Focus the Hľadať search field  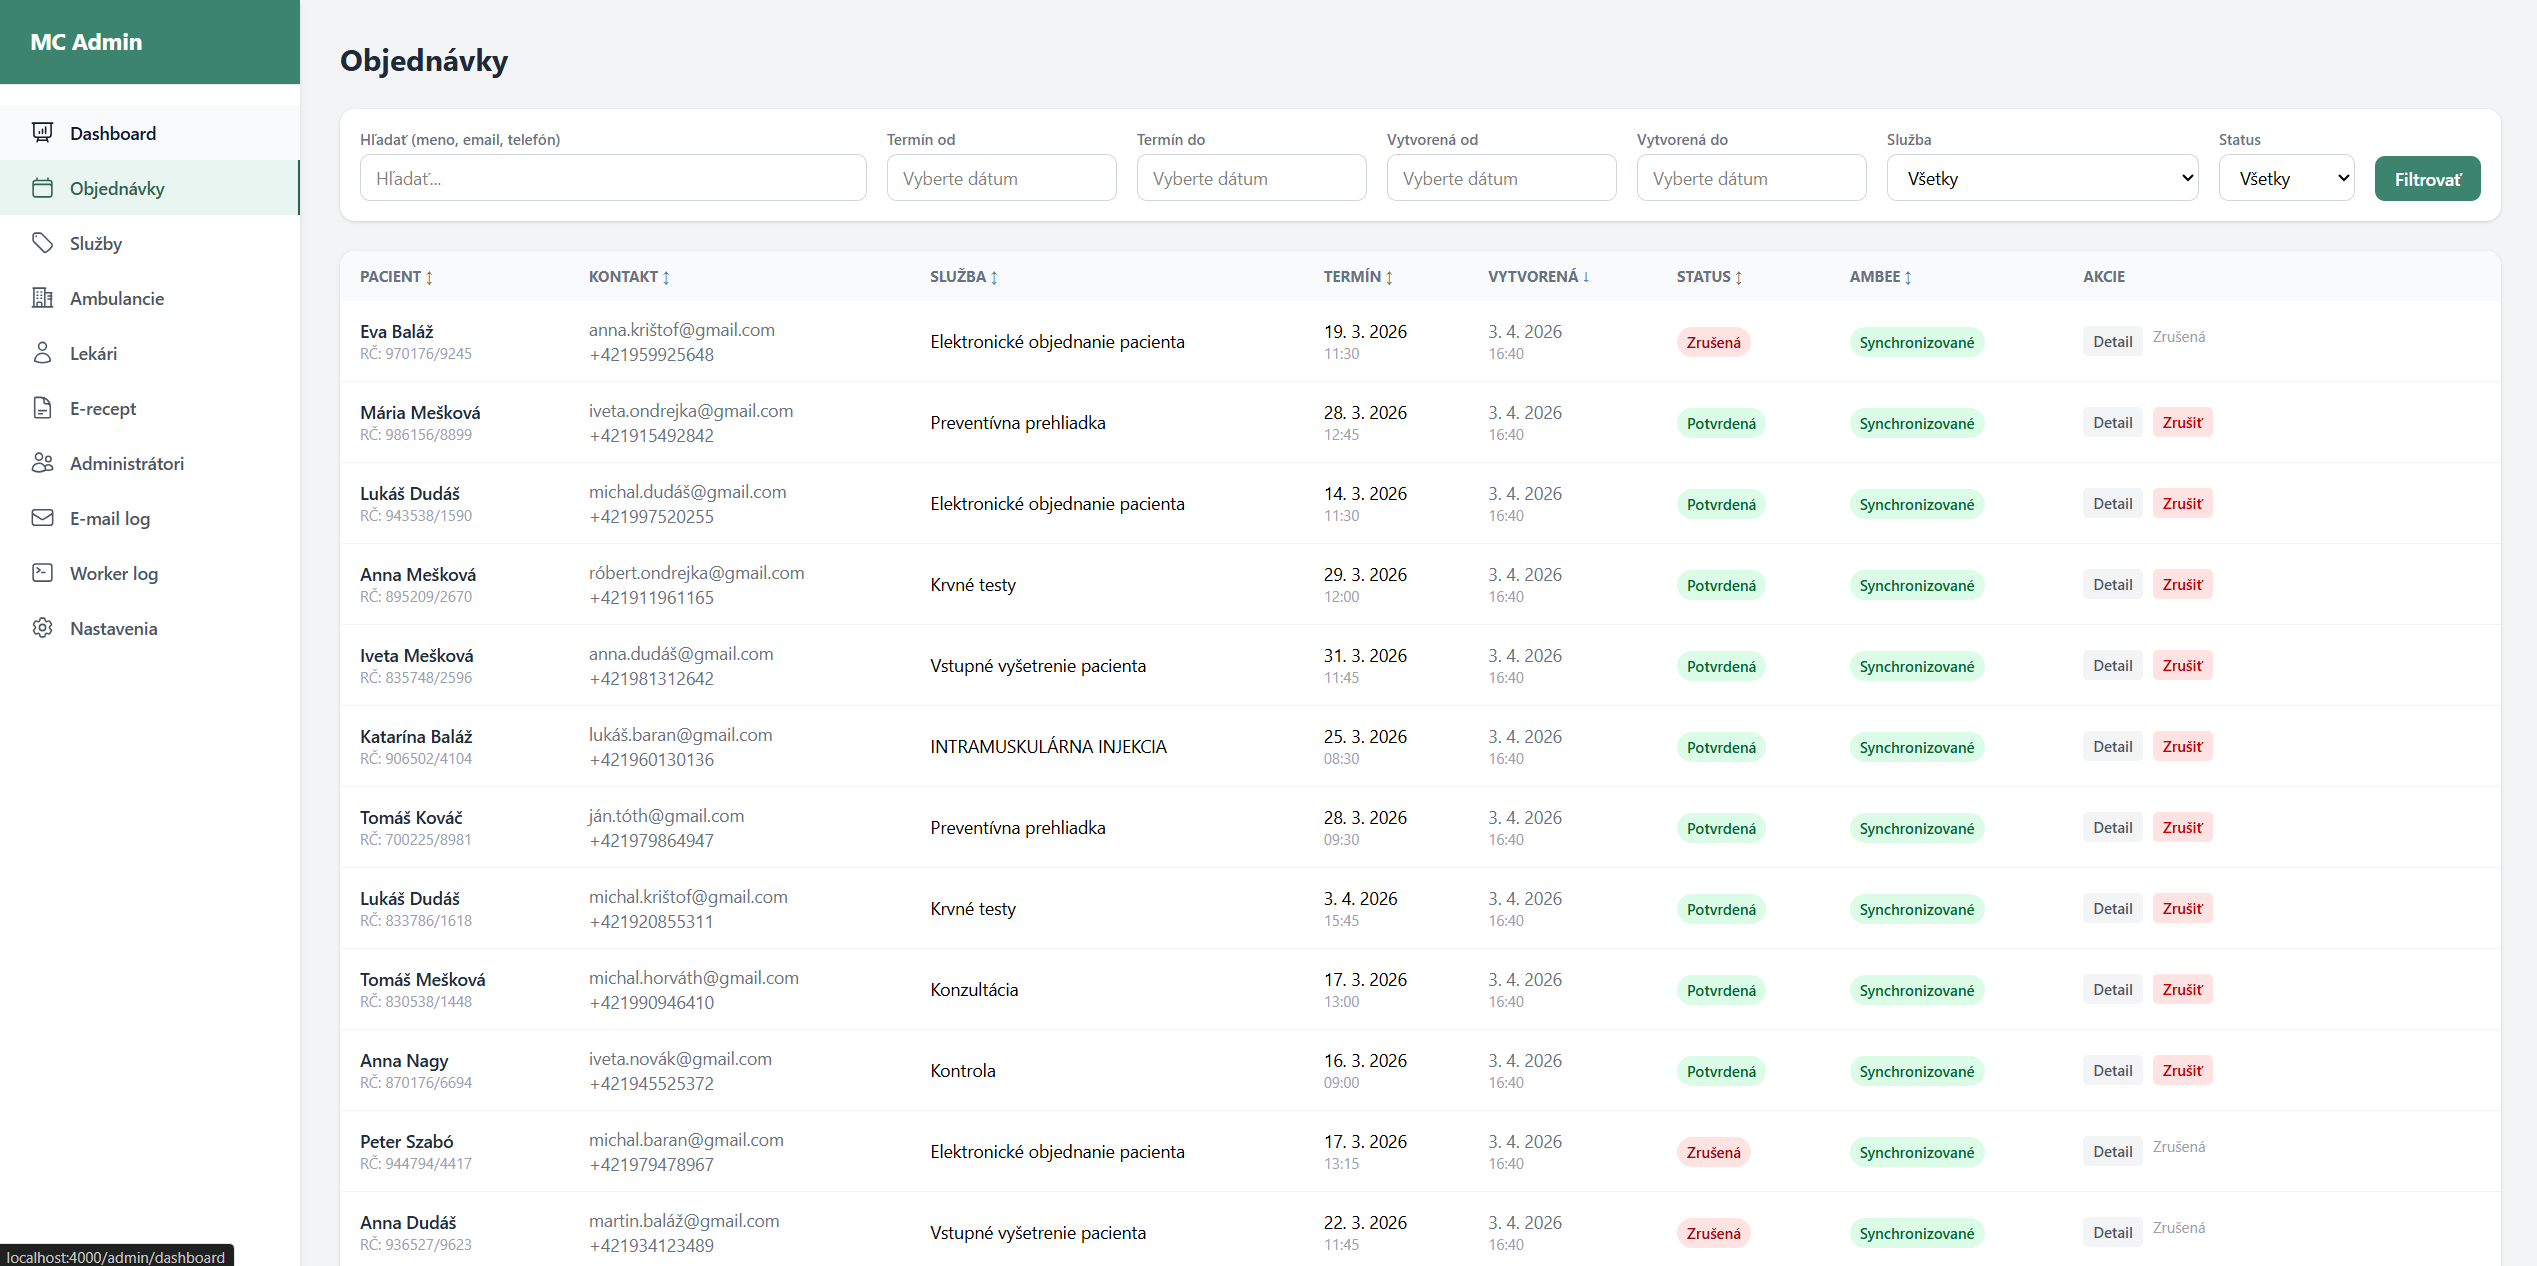coord(612,178)
